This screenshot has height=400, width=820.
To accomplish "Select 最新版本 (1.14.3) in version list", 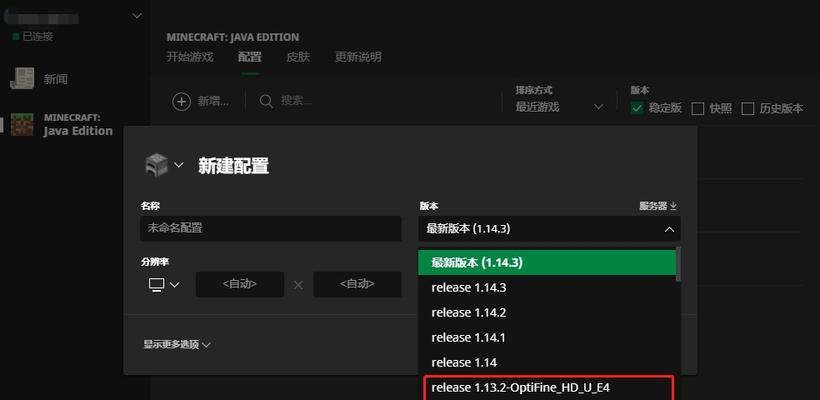I will click(x=547, y=262).
